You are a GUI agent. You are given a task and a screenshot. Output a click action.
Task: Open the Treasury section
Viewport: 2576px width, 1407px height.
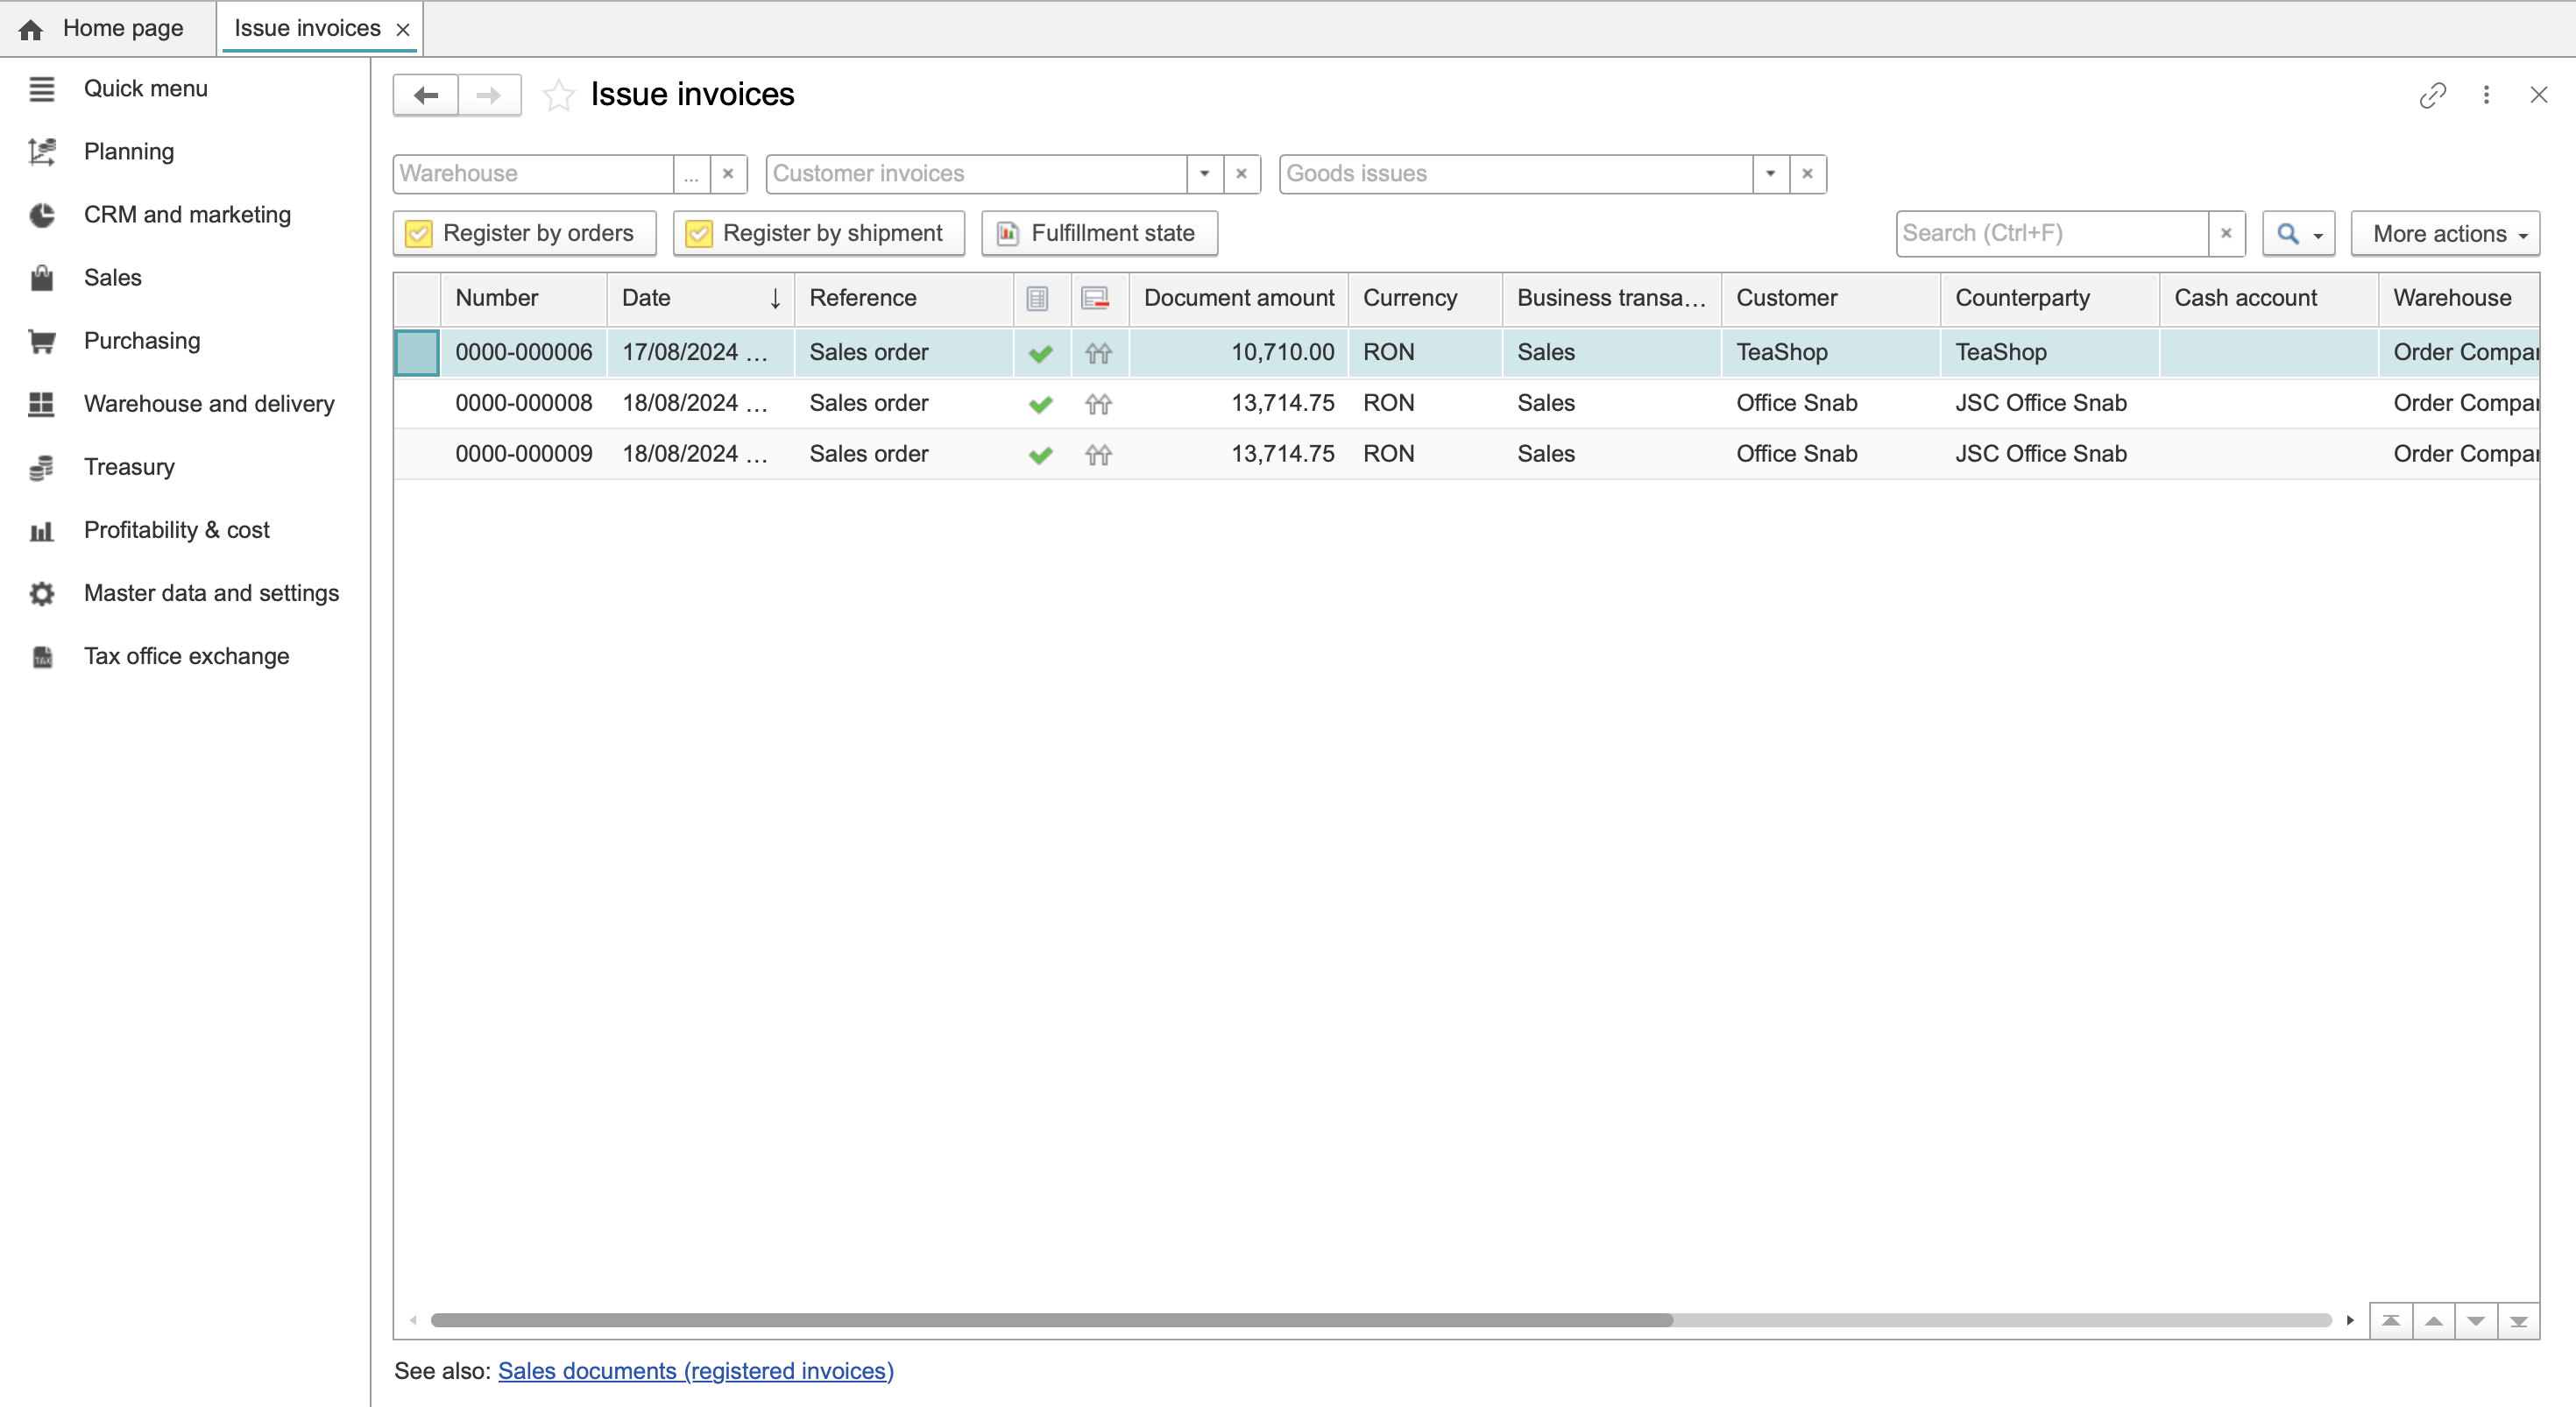[x=129, y=466]
